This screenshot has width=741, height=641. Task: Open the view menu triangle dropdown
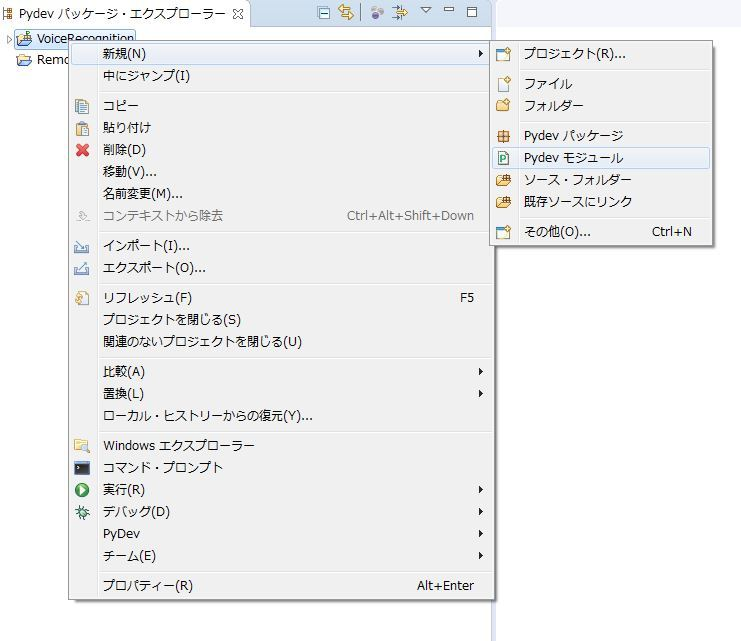(x=426, y=10)
